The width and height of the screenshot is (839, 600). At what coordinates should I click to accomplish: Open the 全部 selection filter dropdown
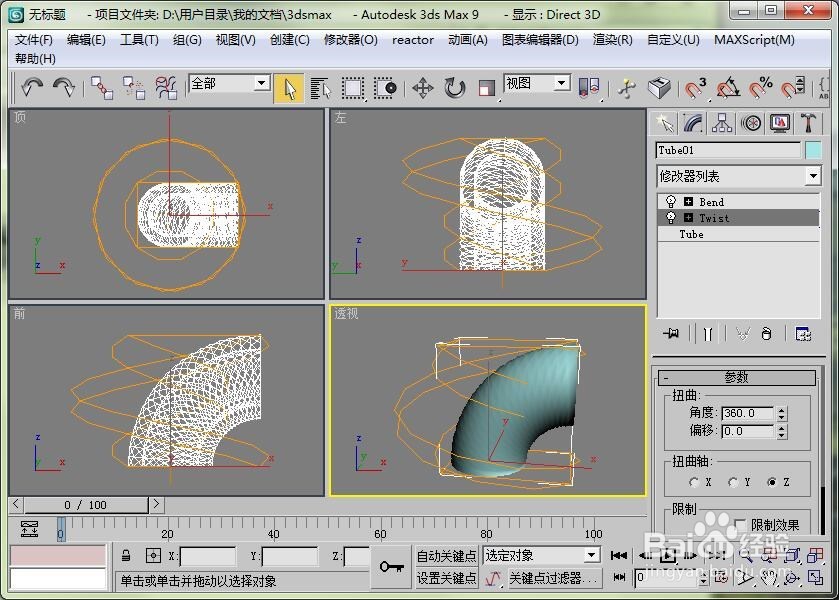260,84
